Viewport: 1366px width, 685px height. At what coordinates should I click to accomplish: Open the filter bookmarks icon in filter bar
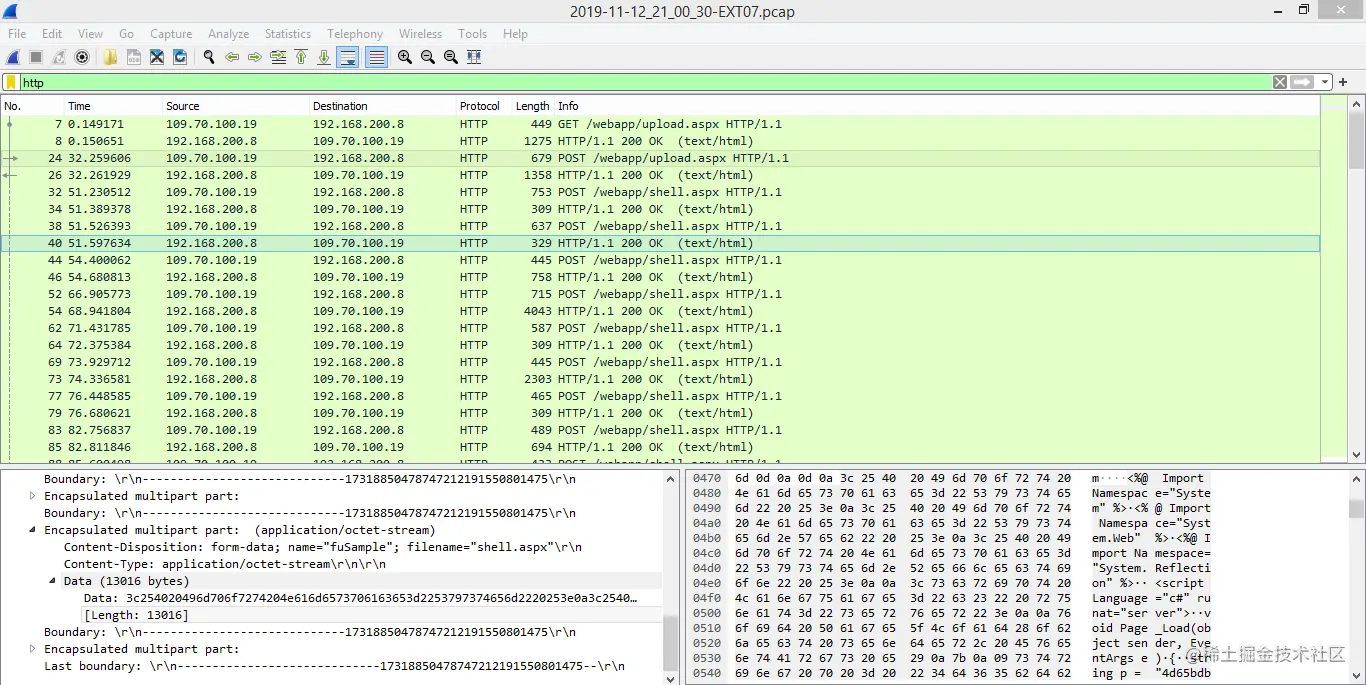click(12, 81)
